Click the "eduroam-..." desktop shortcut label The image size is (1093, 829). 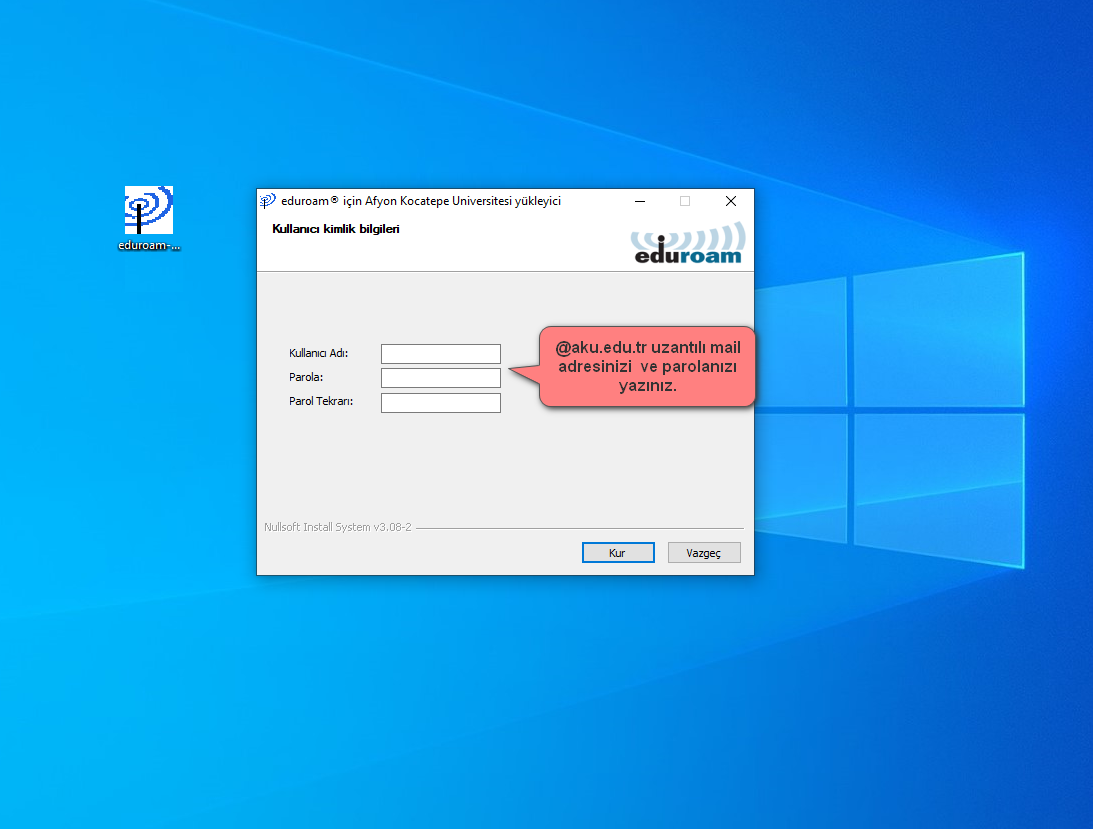pyautogui.click(x=149, y=245)
